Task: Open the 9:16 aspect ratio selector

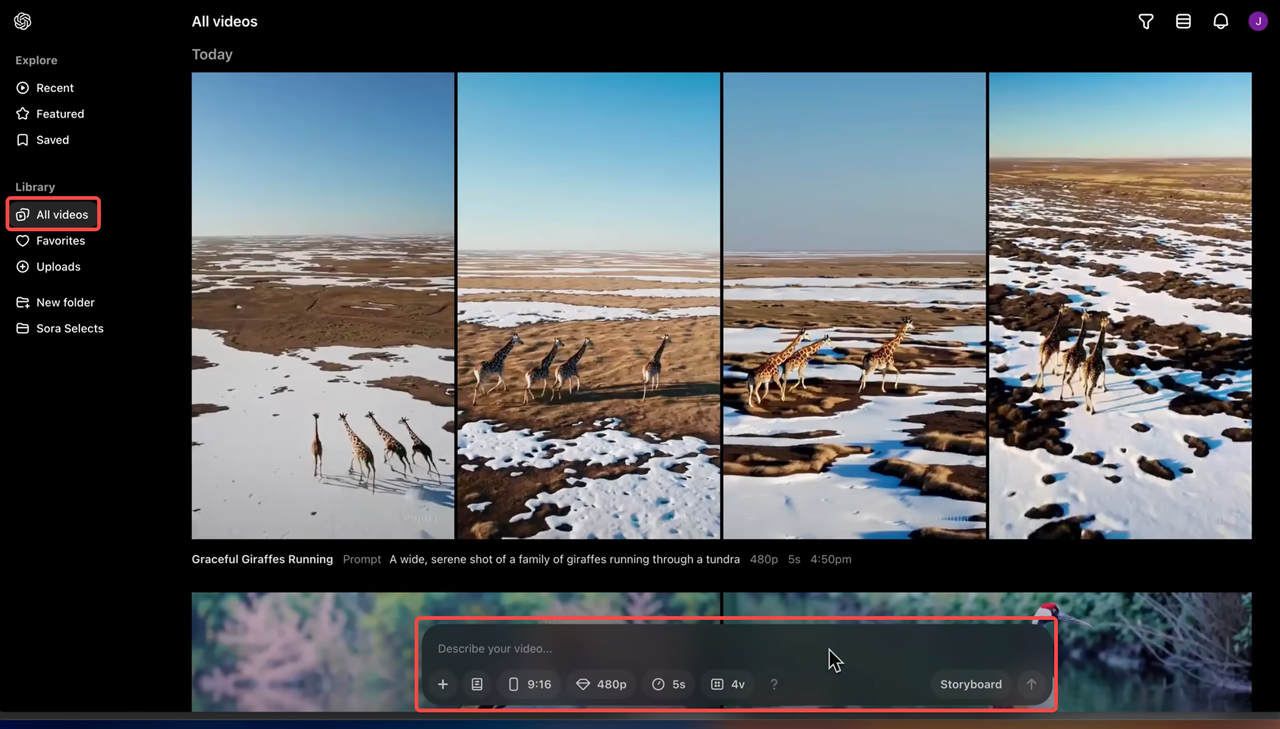Action: coord(529,684)
